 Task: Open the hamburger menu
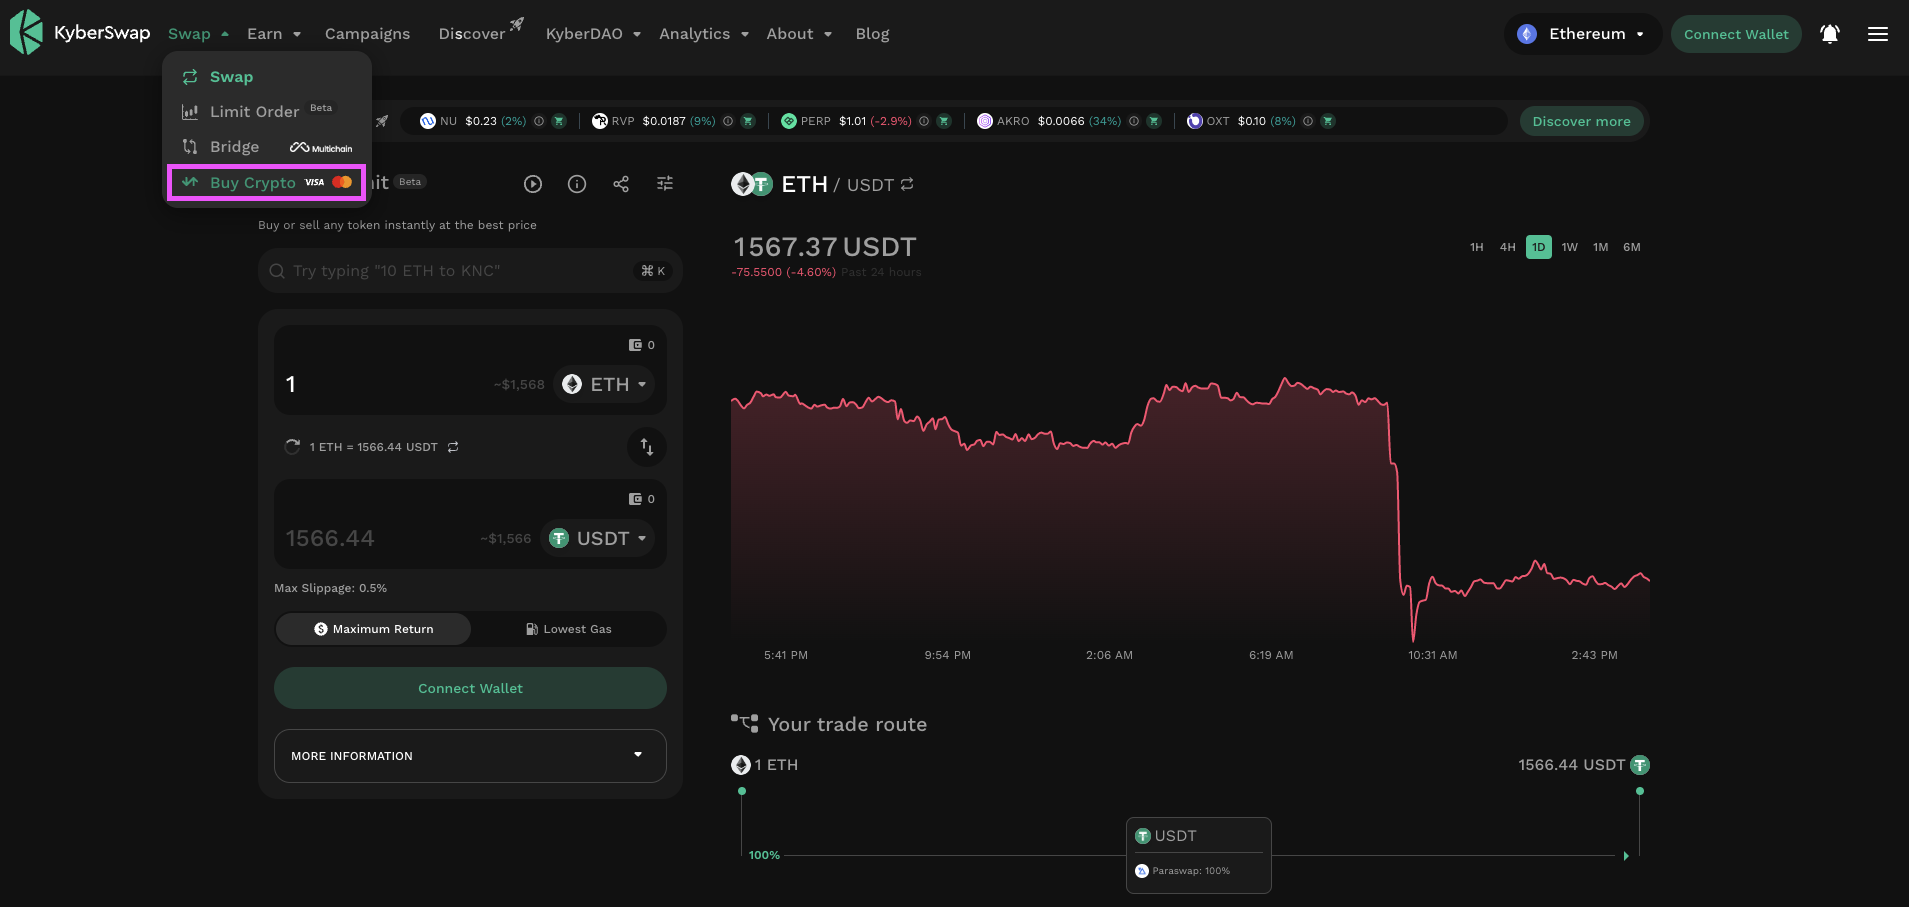1878,34
